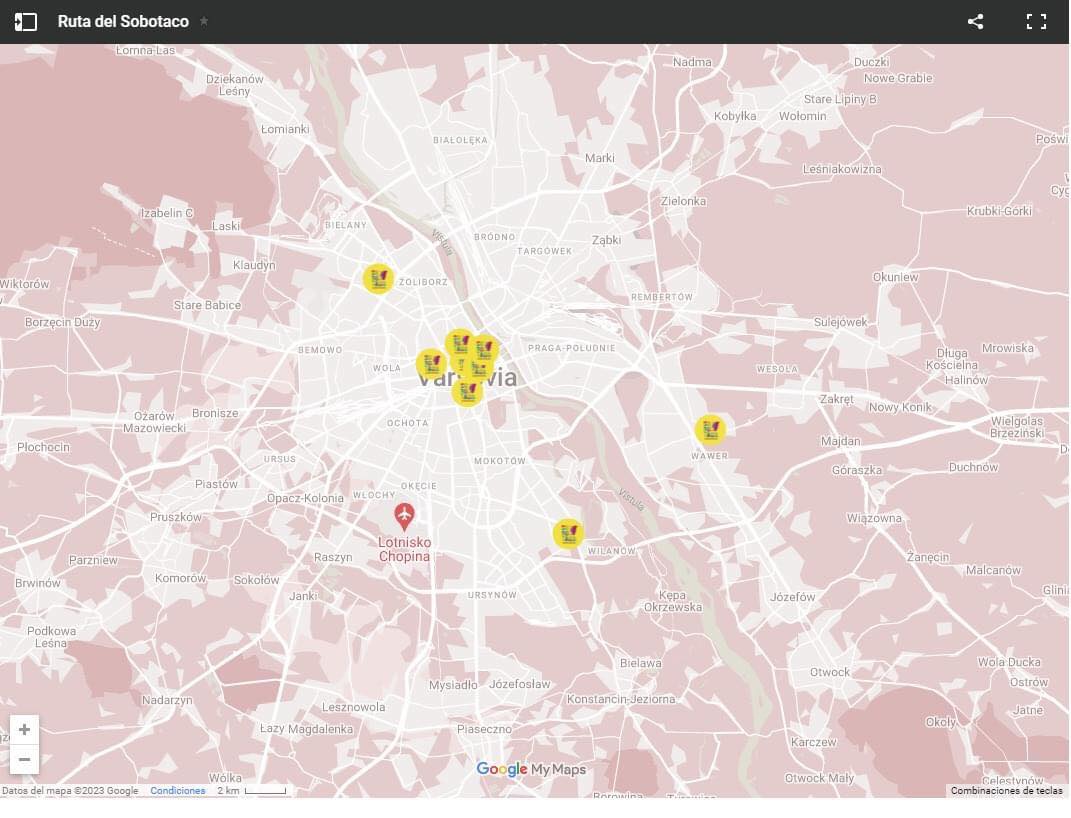Click the Białołęka district label
Image resolution: width=1071 pixels, height=818 pixels.
460,140
